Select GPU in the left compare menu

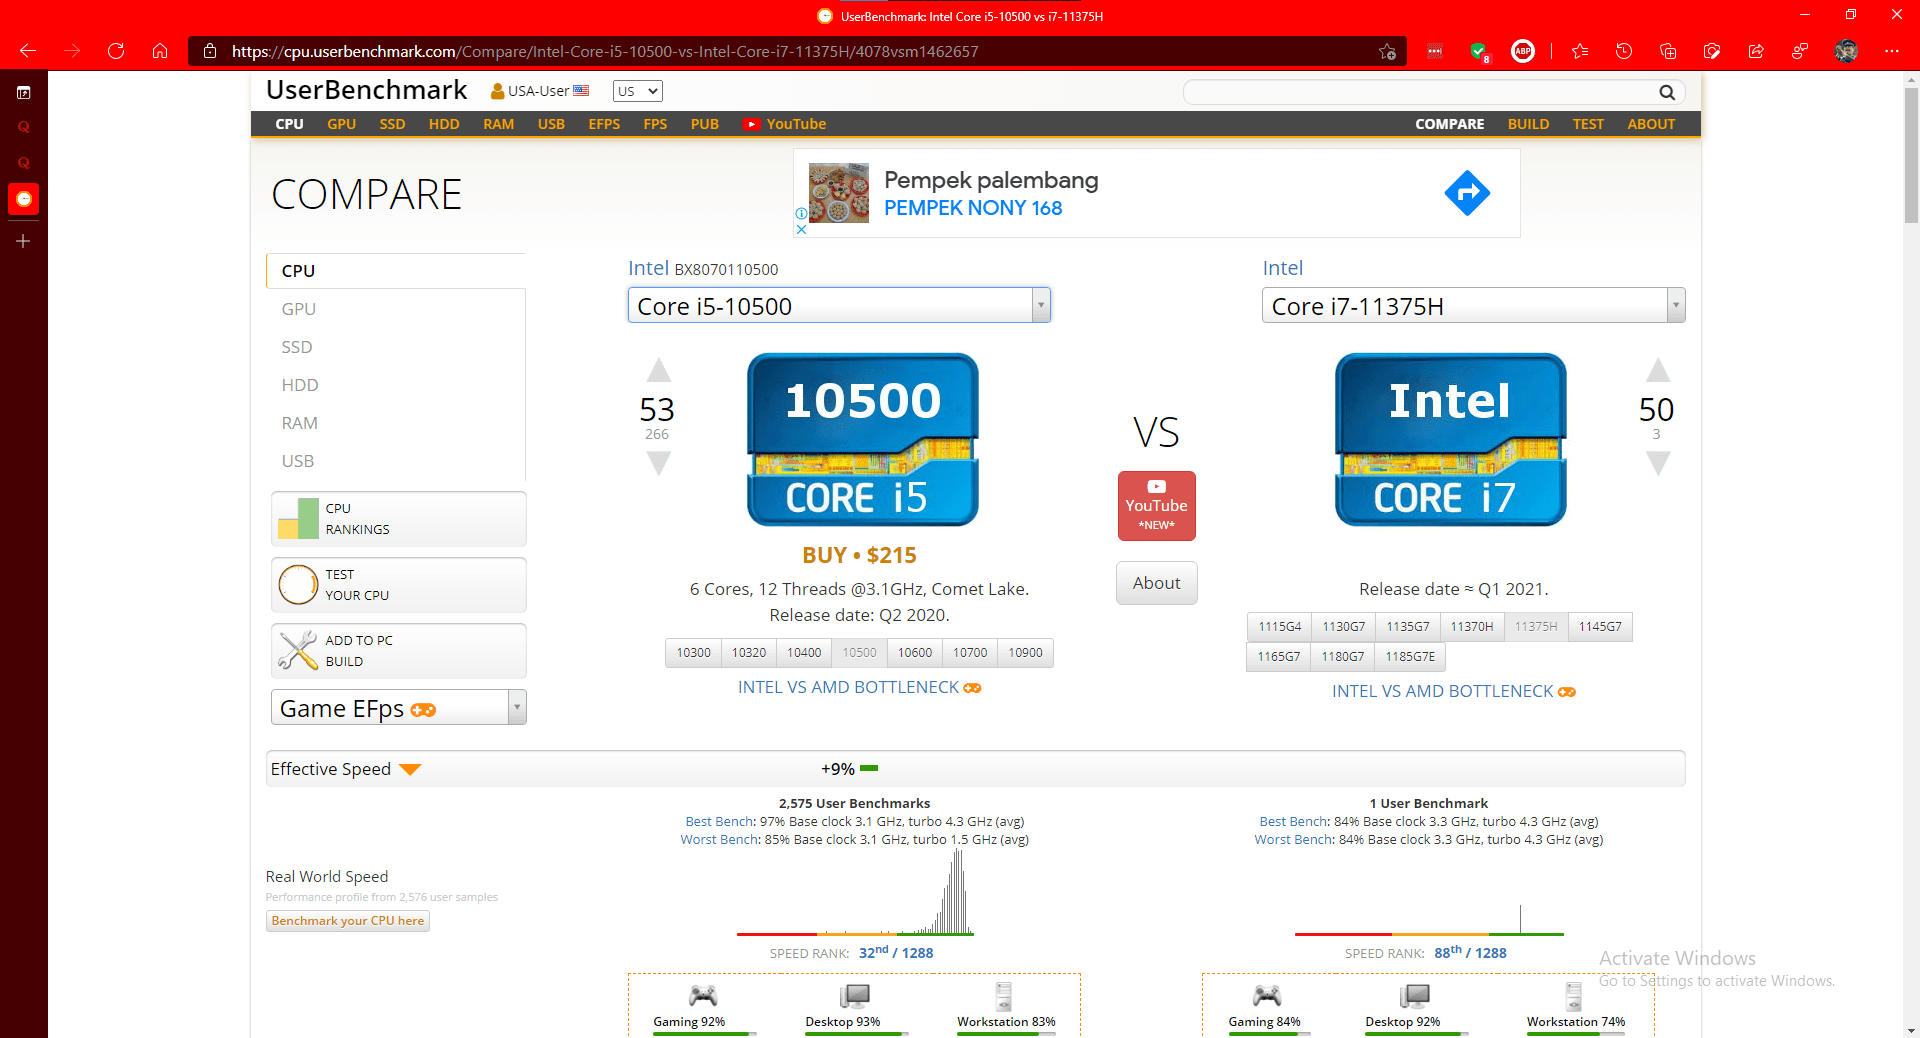299,309
